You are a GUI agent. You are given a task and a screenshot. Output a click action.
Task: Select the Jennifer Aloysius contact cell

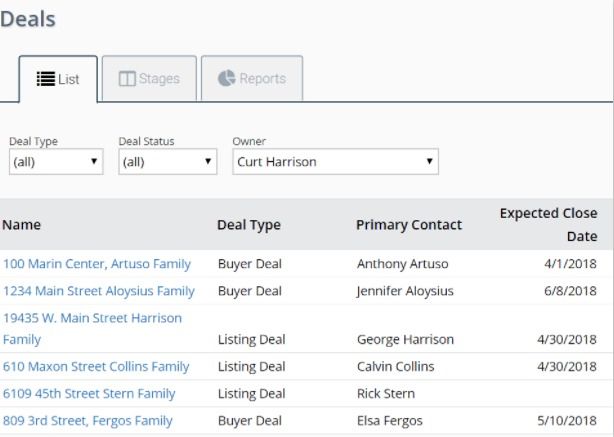click(x=405, y=291)
